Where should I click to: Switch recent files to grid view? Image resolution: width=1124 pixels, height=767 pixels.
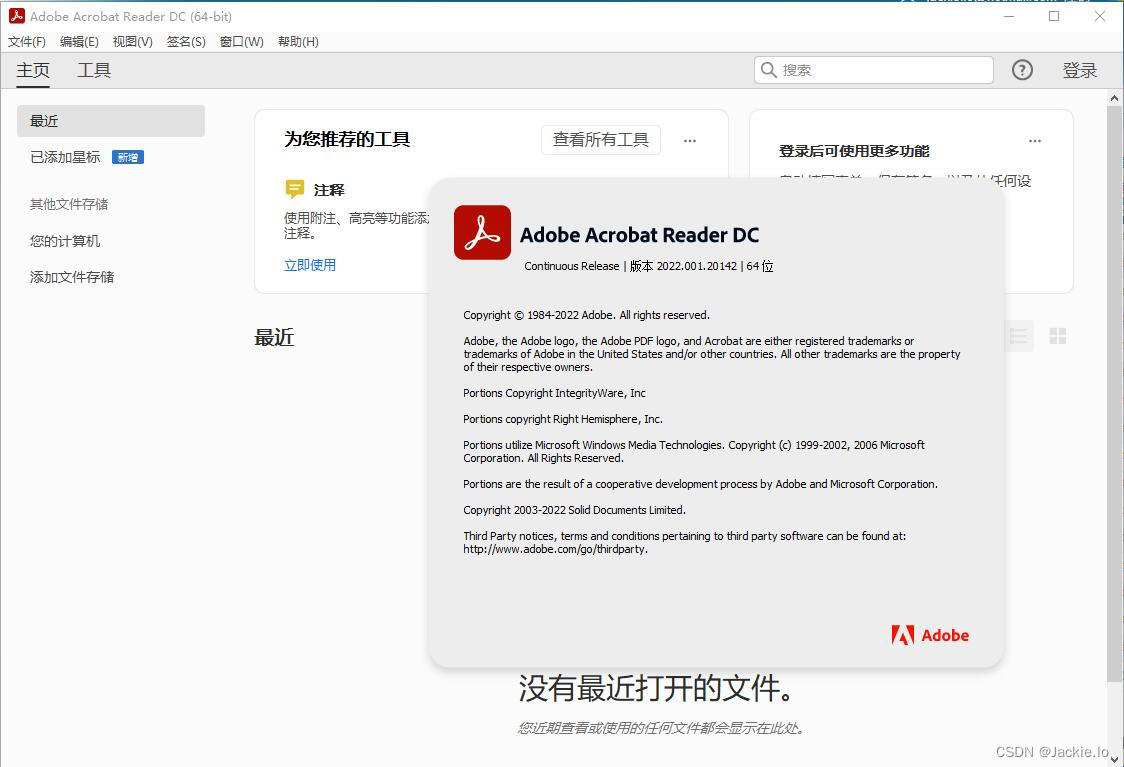[1058, 335]
